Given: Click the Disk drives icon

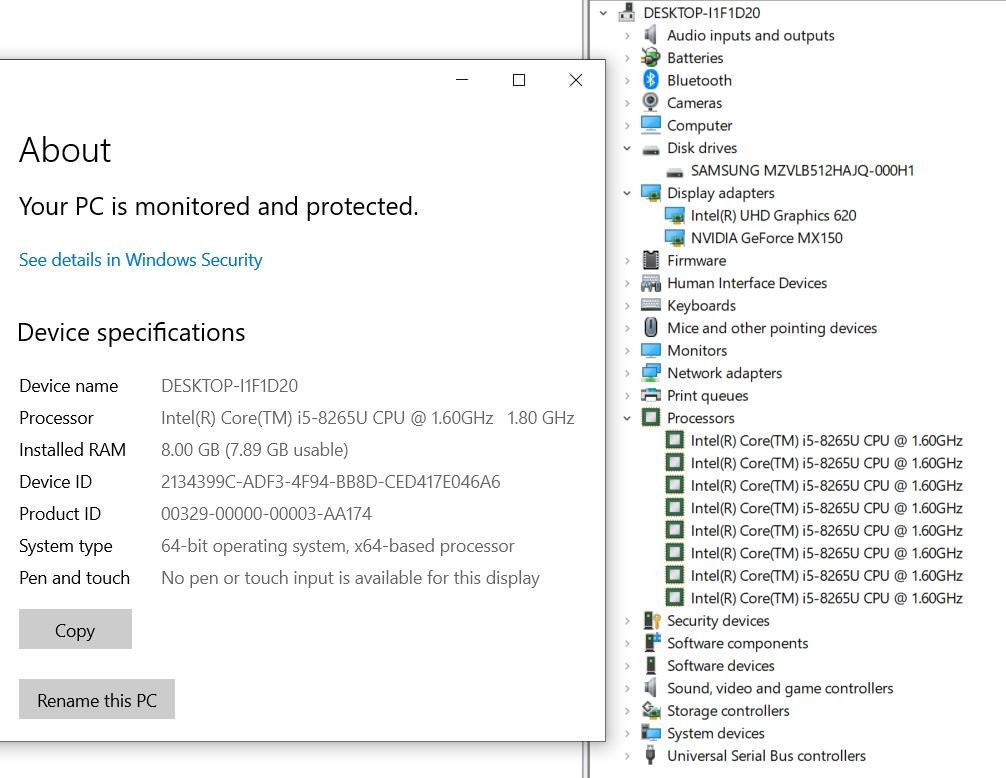Looking at the screenshot, I should (x=651, y=148).
